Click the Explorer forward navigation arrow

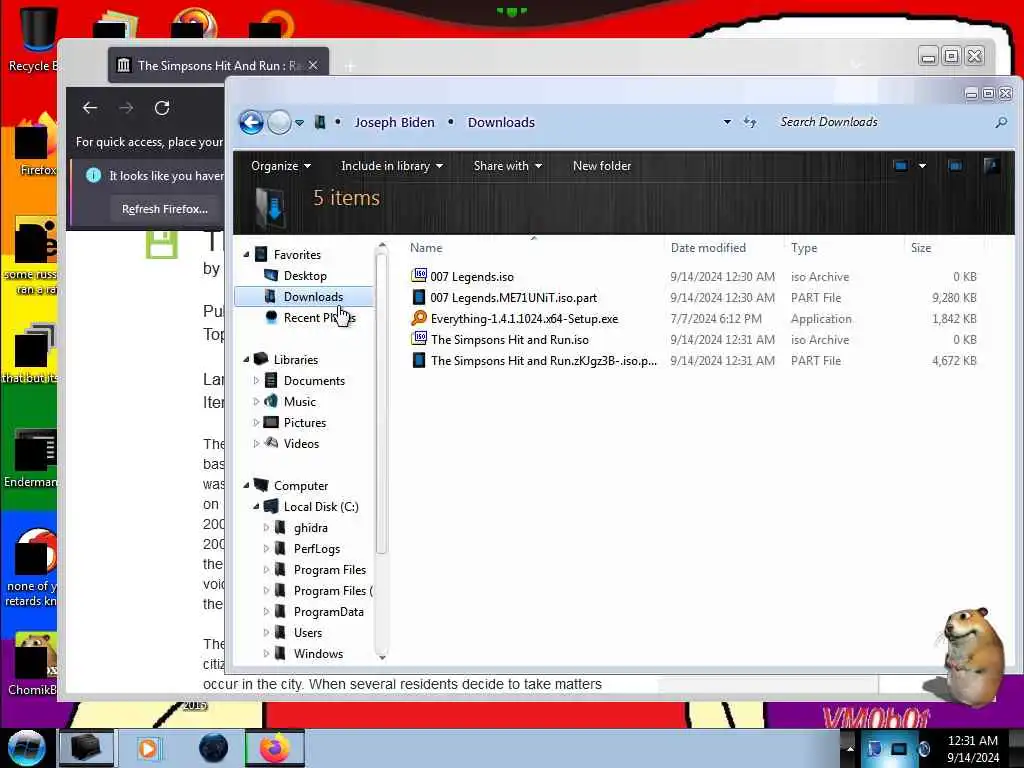280,122
